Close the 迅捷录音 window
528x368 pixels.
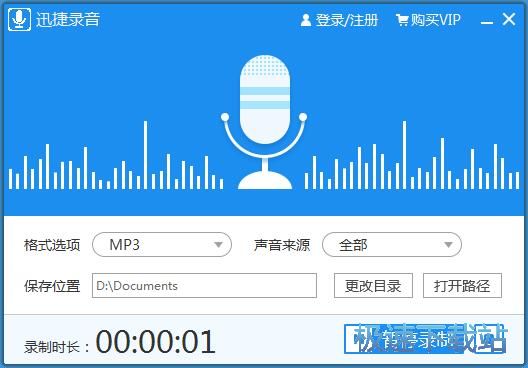pyautogui.click(x=509, y=19)
